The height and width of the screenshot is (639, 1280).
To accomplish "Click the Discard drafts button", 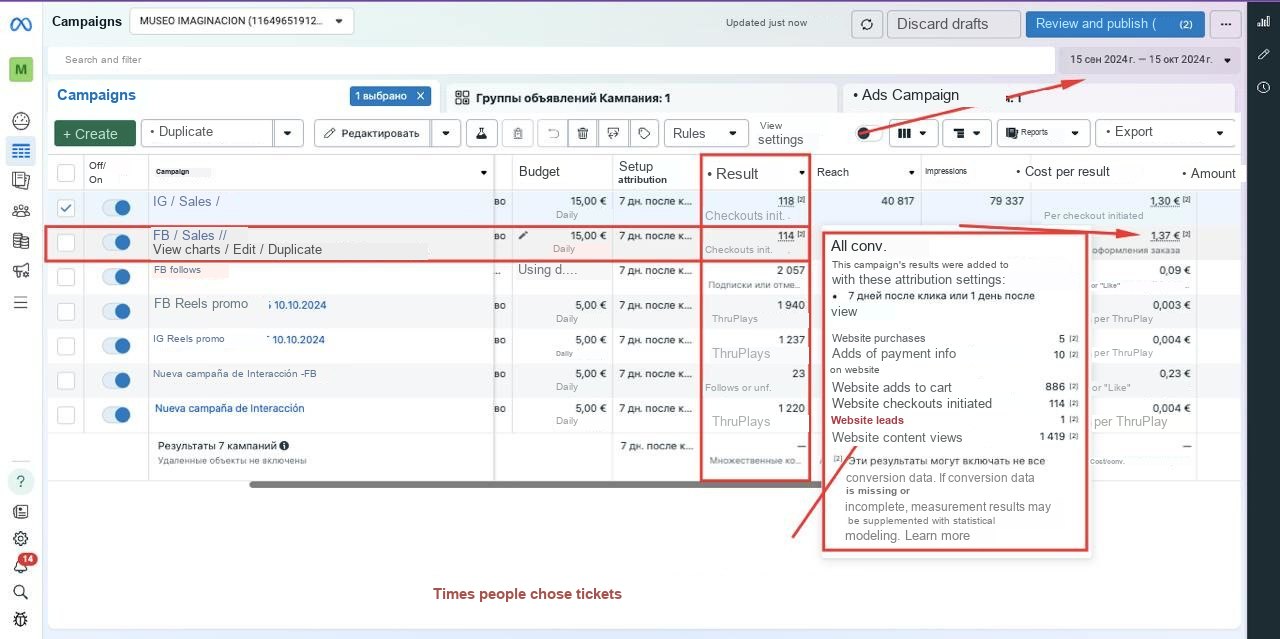I will pos(954,24).
